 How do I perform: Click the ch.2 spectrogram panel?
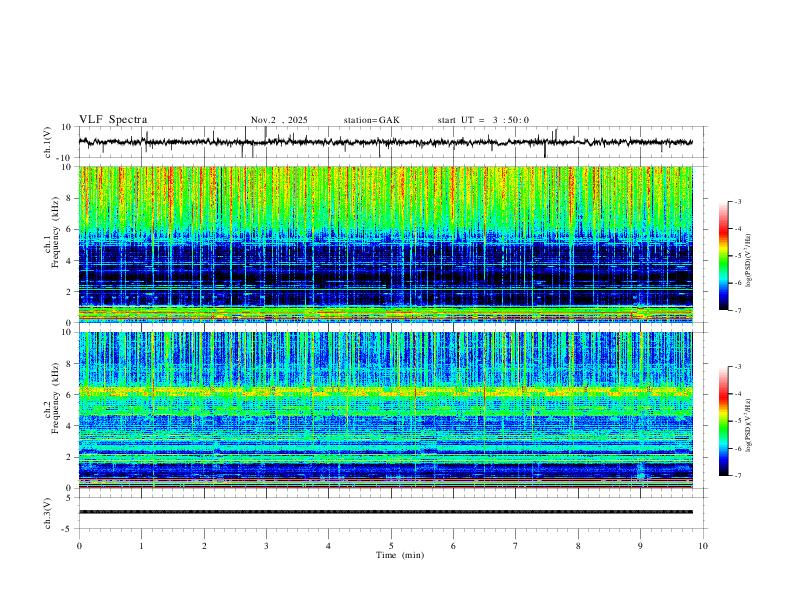(385, 410)
